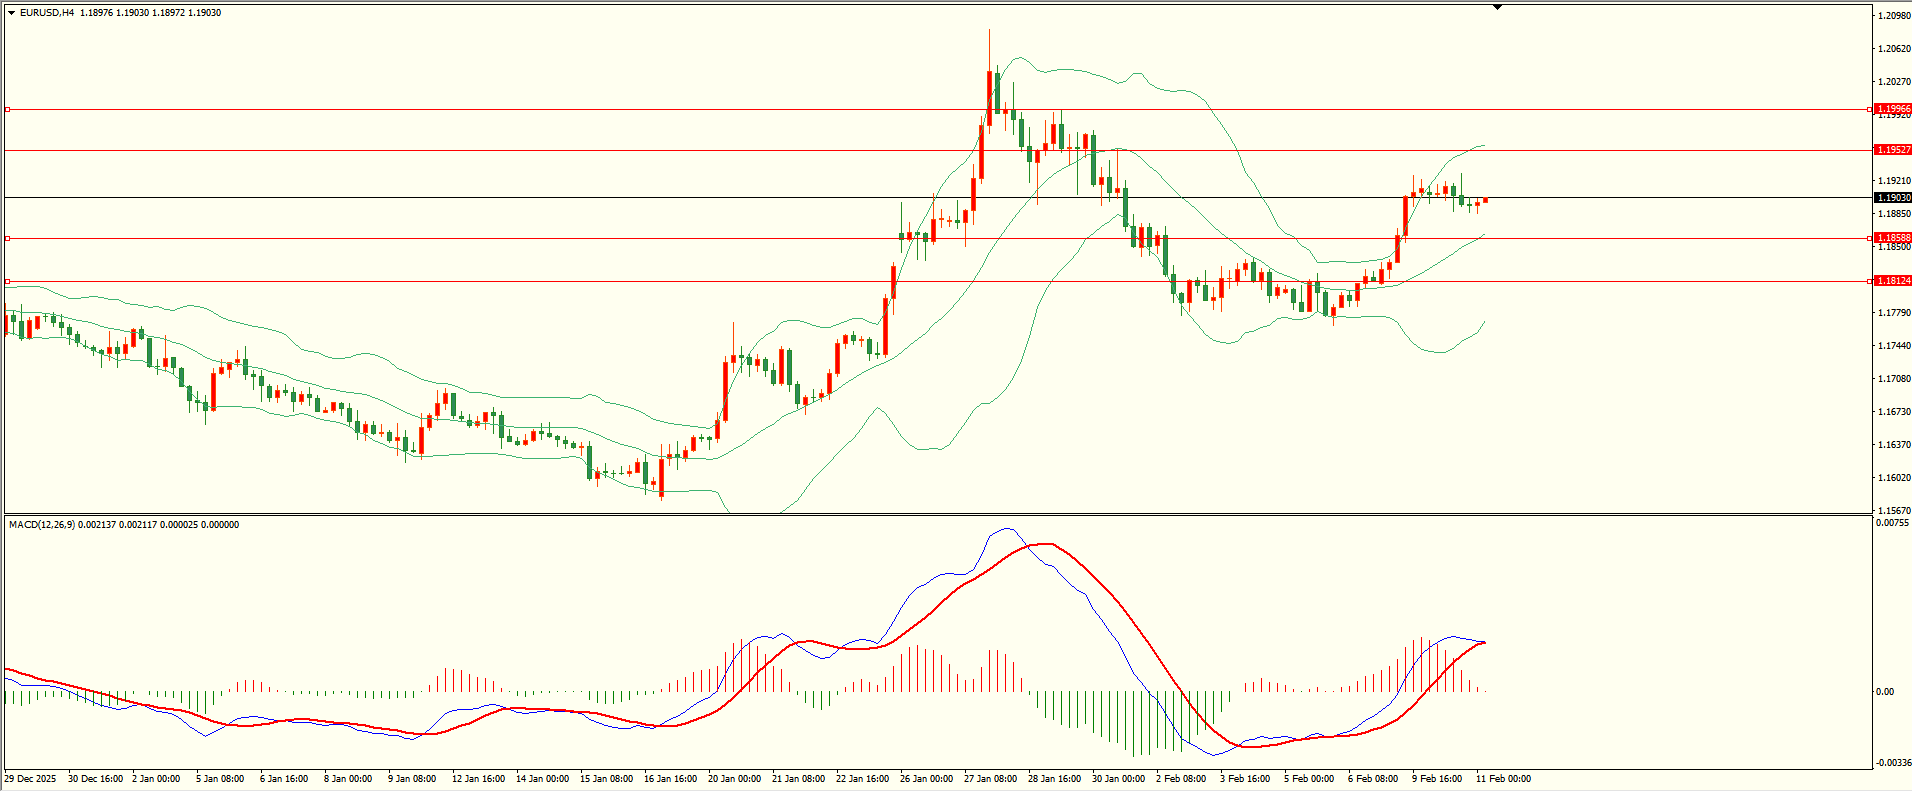Viewport: 1912px width, 792px height.
Task: Click the black 1.19030 current price label
Action: click(1892, 198)
